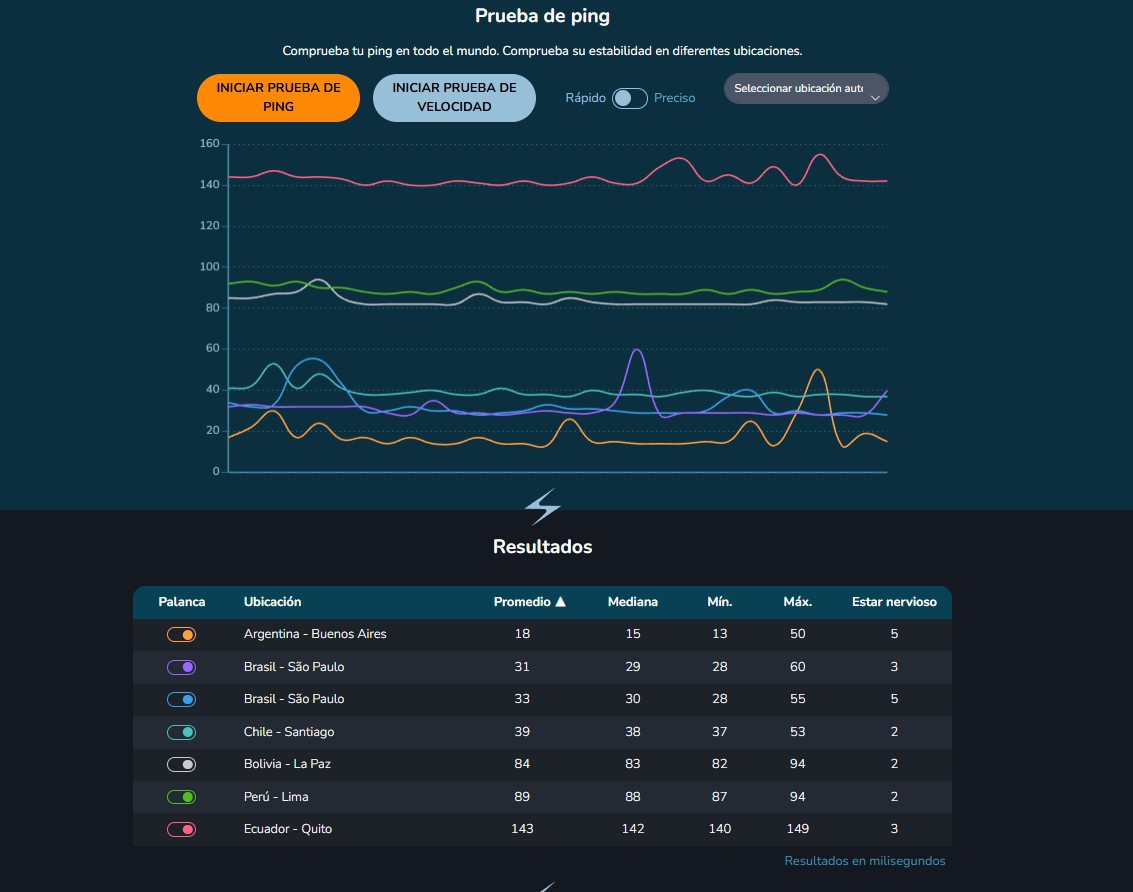Sort results by Mín. column header
1133x892 pixels.
[x=720, y=601]
